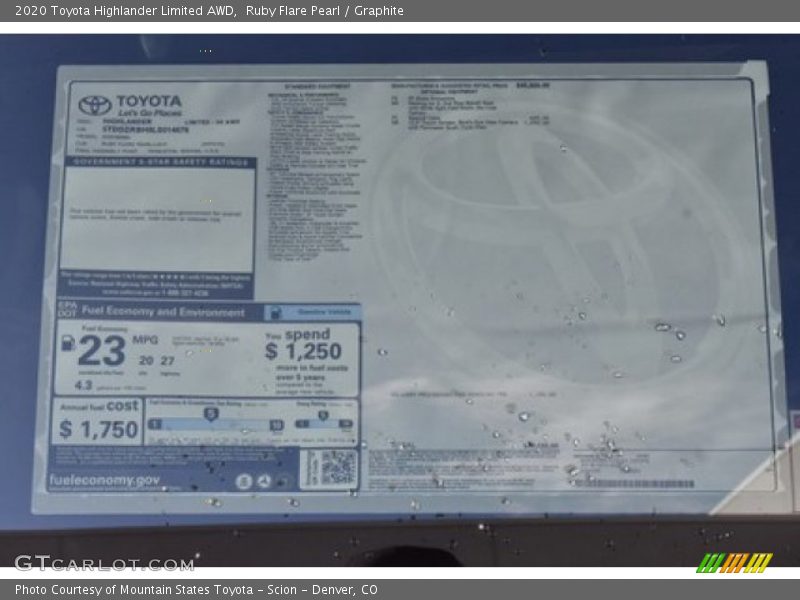
Task: Click the '$ 1,250' fuel spend value
Action: [x=303, y=351]
